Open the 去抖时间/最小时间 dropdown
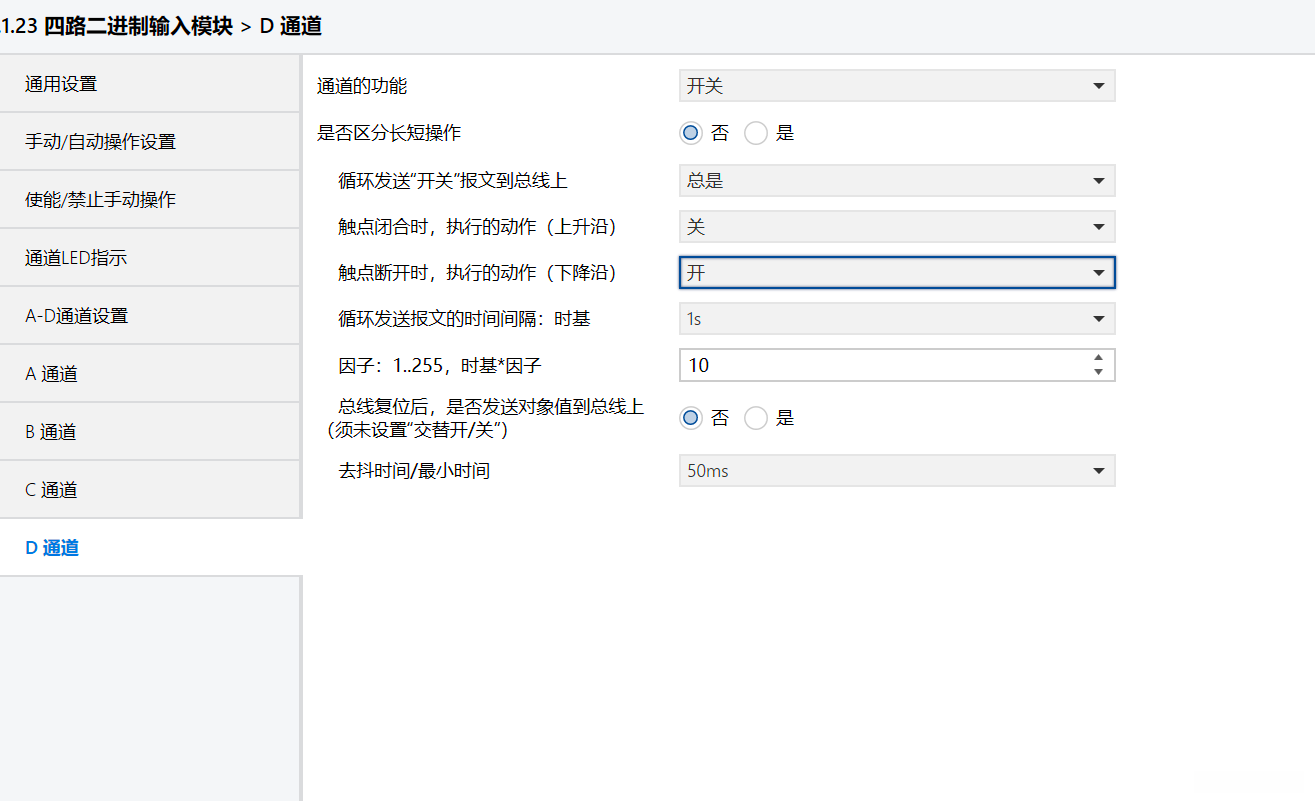 click(896, 471)
